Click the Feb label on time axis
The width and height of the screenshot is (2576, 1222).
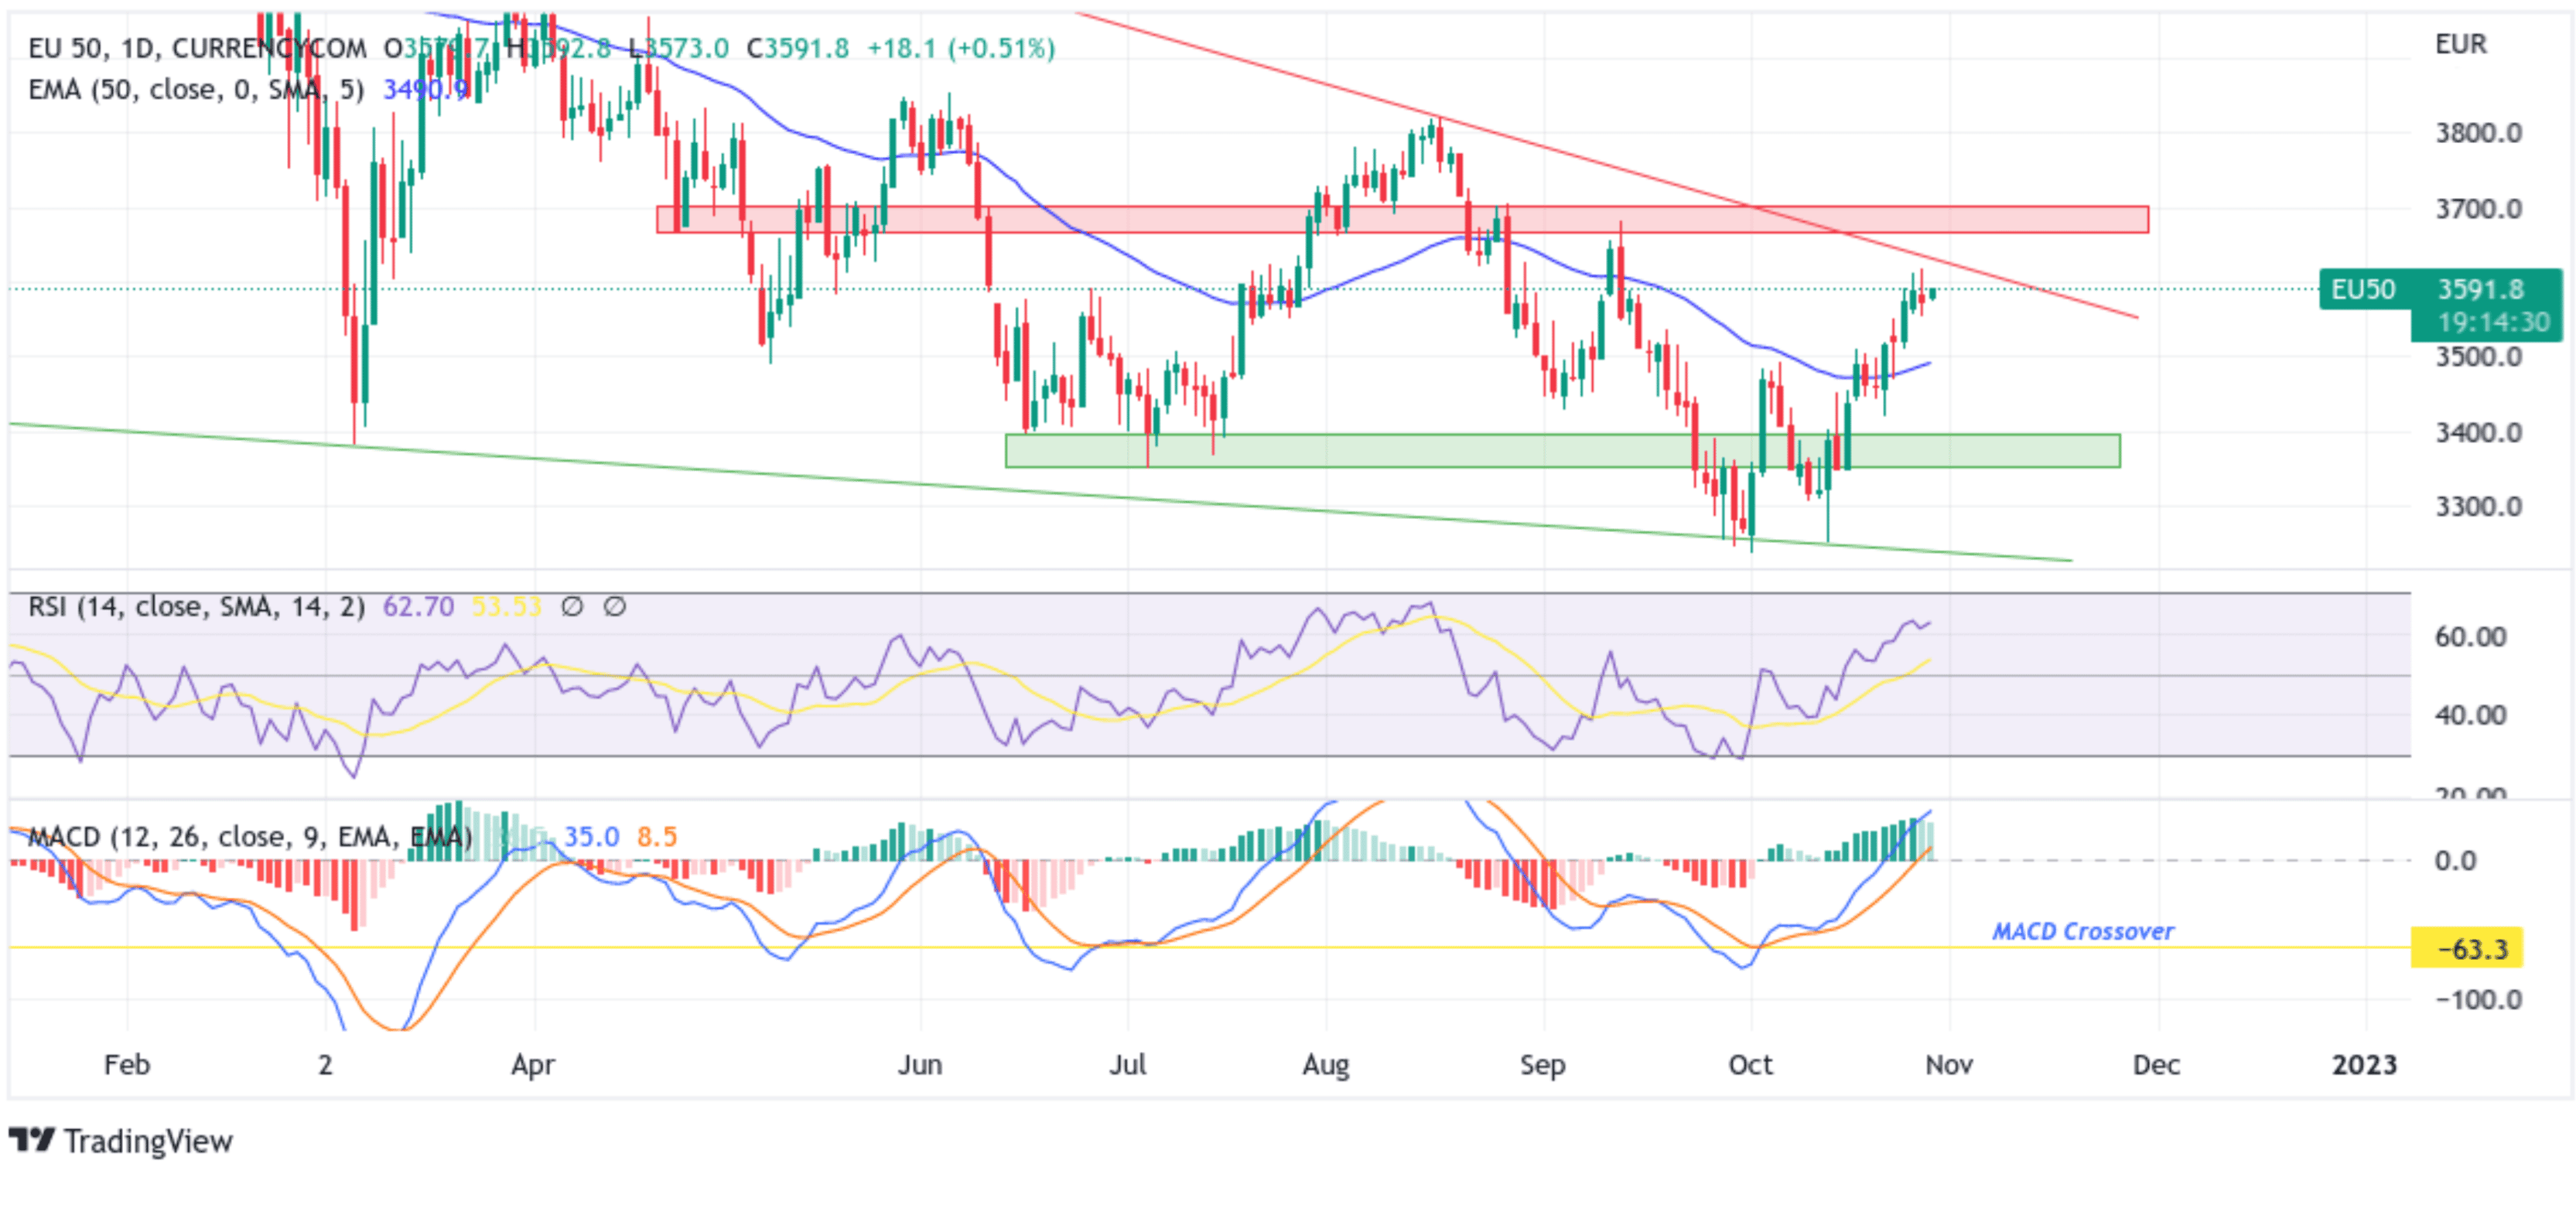tap(127, 1065)
